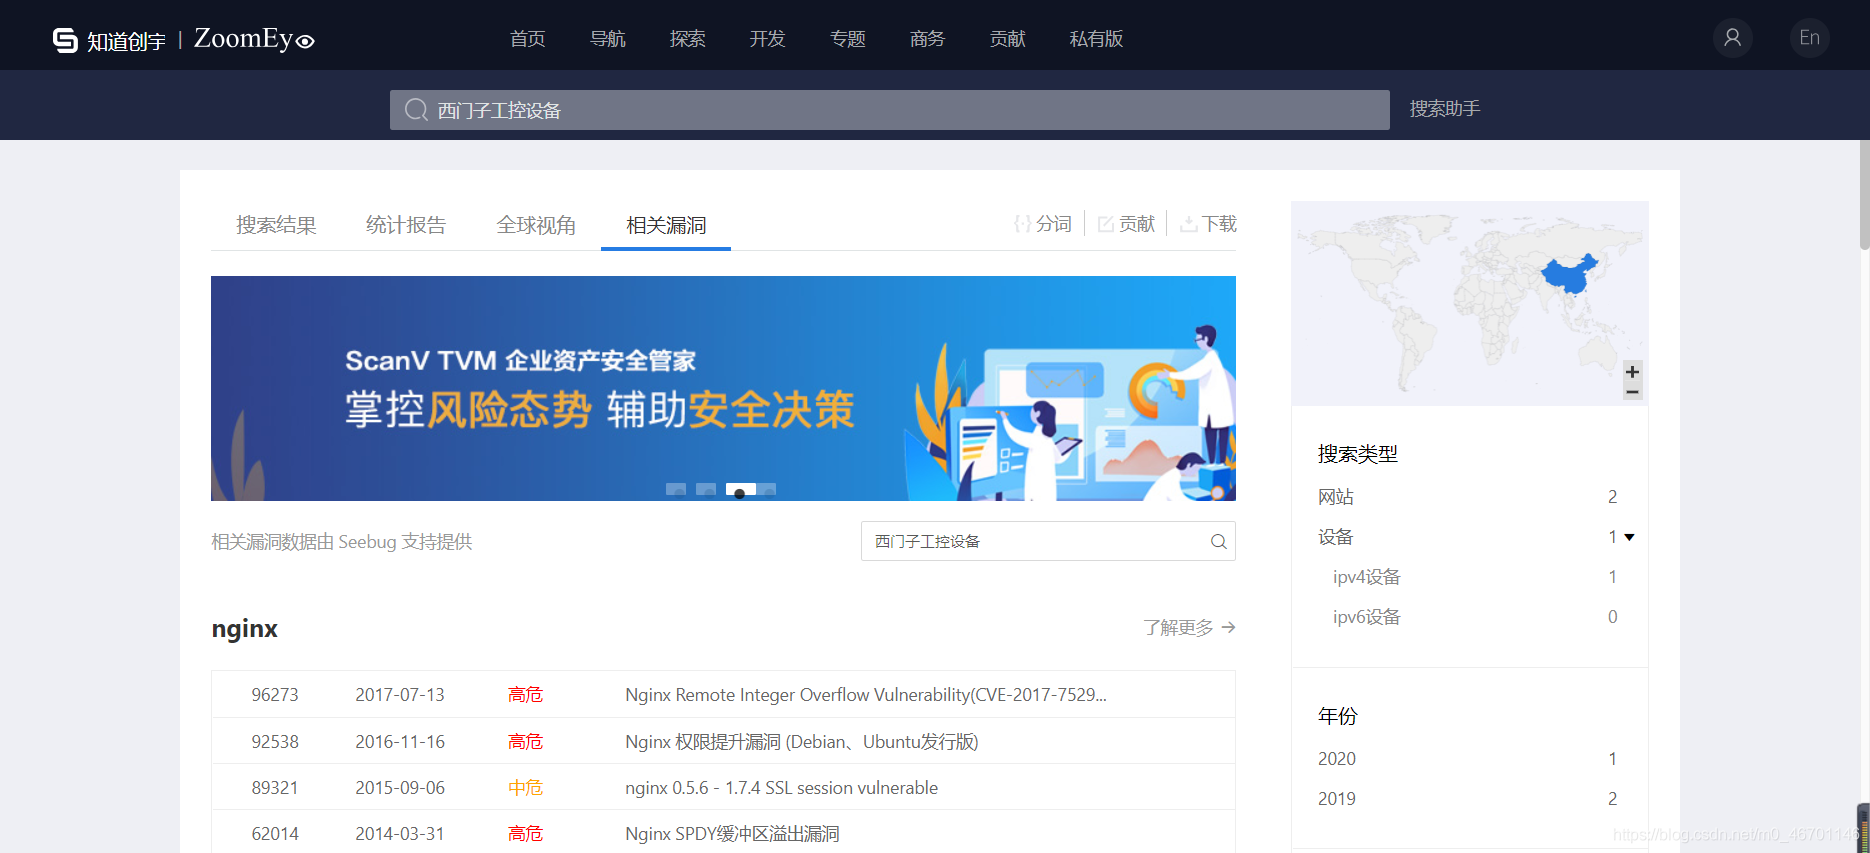Click the 中危 severity label
The width and height of the screenshot is (1870, 853).
coord(525,788)
